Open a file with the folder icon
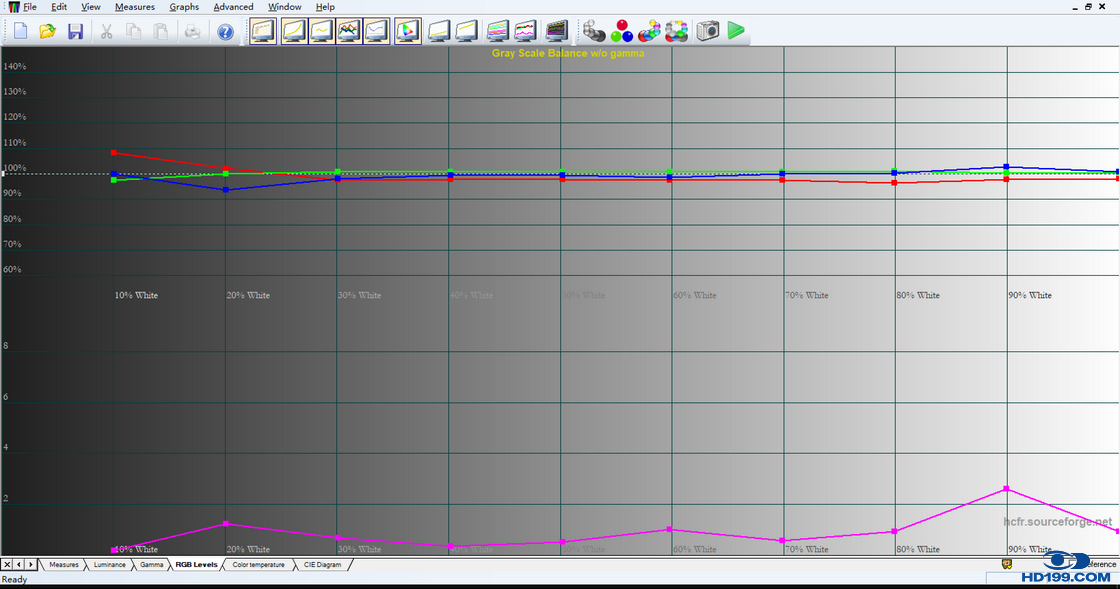Image resolution: width=1120 pixels, height=589 pixels. (x=48, y=31)
